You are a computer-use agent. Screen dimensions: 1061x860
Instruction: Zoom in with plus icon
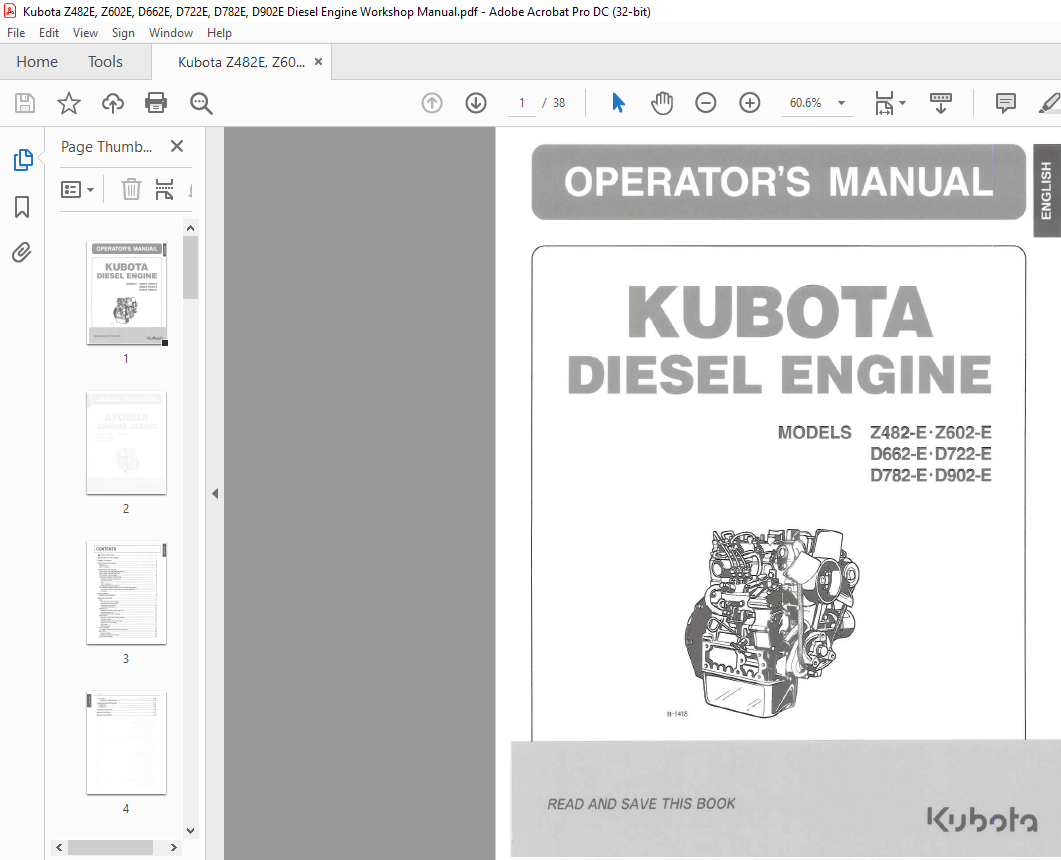click(750, 103)
